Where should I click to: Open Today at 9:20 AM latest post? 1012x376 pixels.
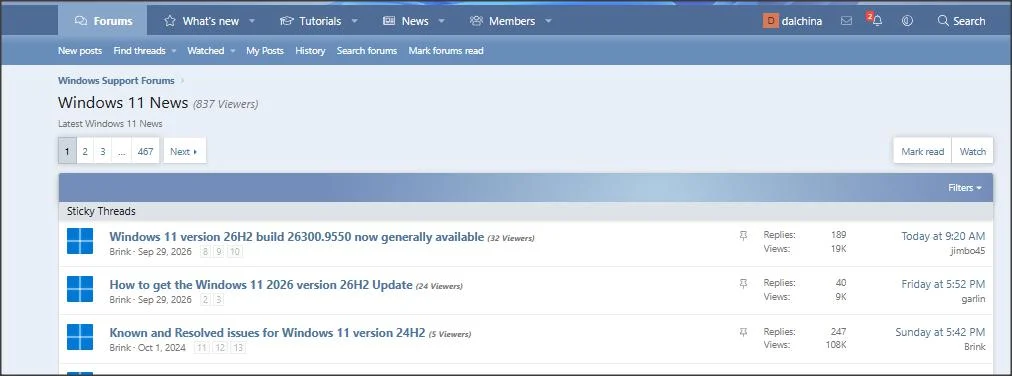coord(943,236)
